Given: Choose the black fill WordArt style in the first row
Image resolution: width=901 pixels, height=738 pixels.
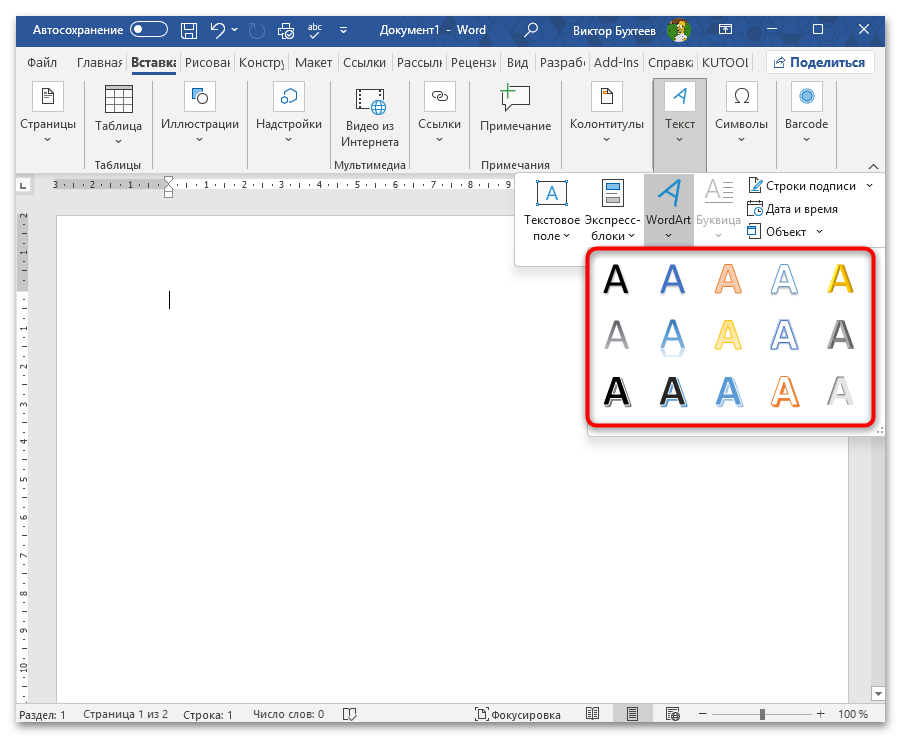Looking at the screenshot, I should pos(616,279).
